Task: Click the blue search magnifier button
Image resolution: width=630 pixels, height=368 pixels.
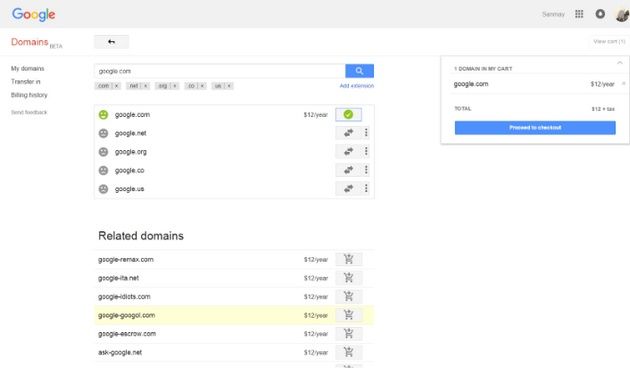Action: point(359,71)
